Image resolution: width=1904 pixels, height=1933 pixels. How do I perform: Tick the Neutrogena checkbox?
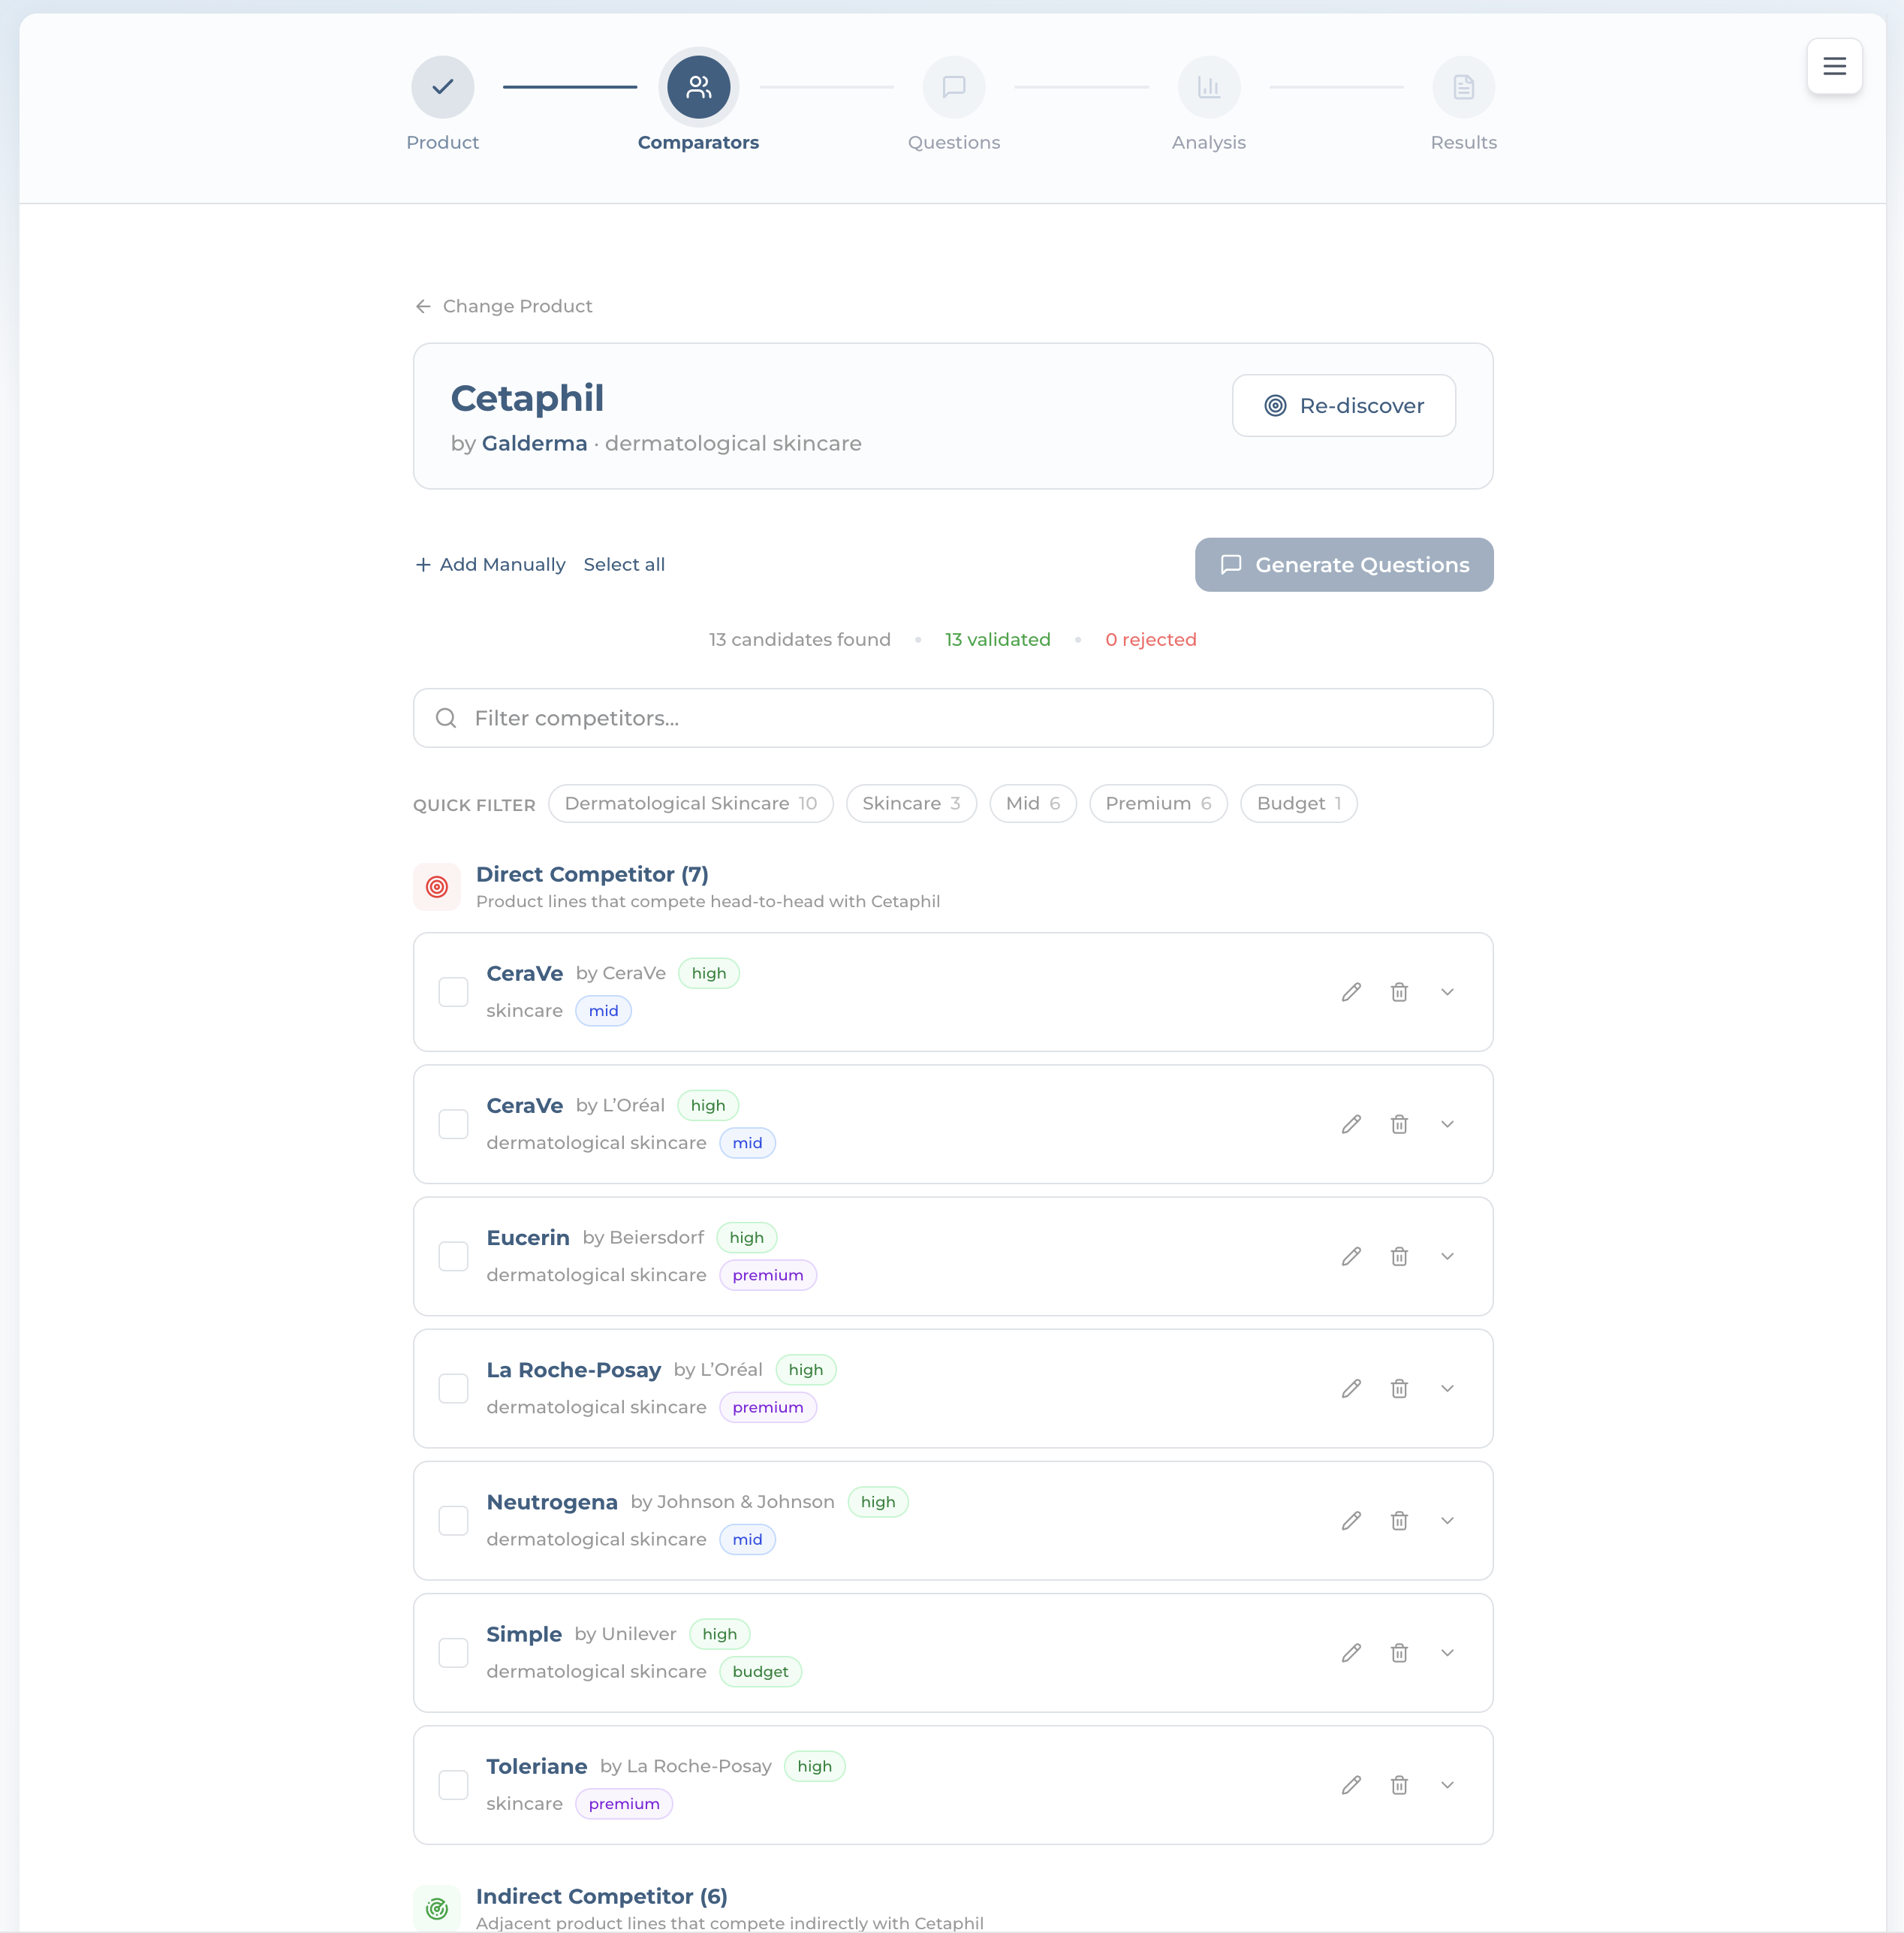coord(453,1520)
